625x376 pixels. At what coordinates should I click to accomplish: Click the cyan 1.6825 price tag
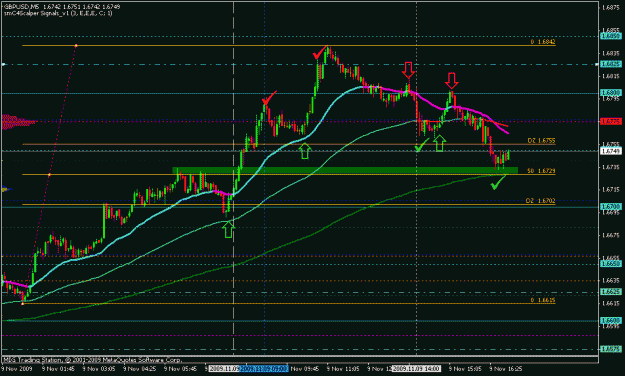[610, 64]
